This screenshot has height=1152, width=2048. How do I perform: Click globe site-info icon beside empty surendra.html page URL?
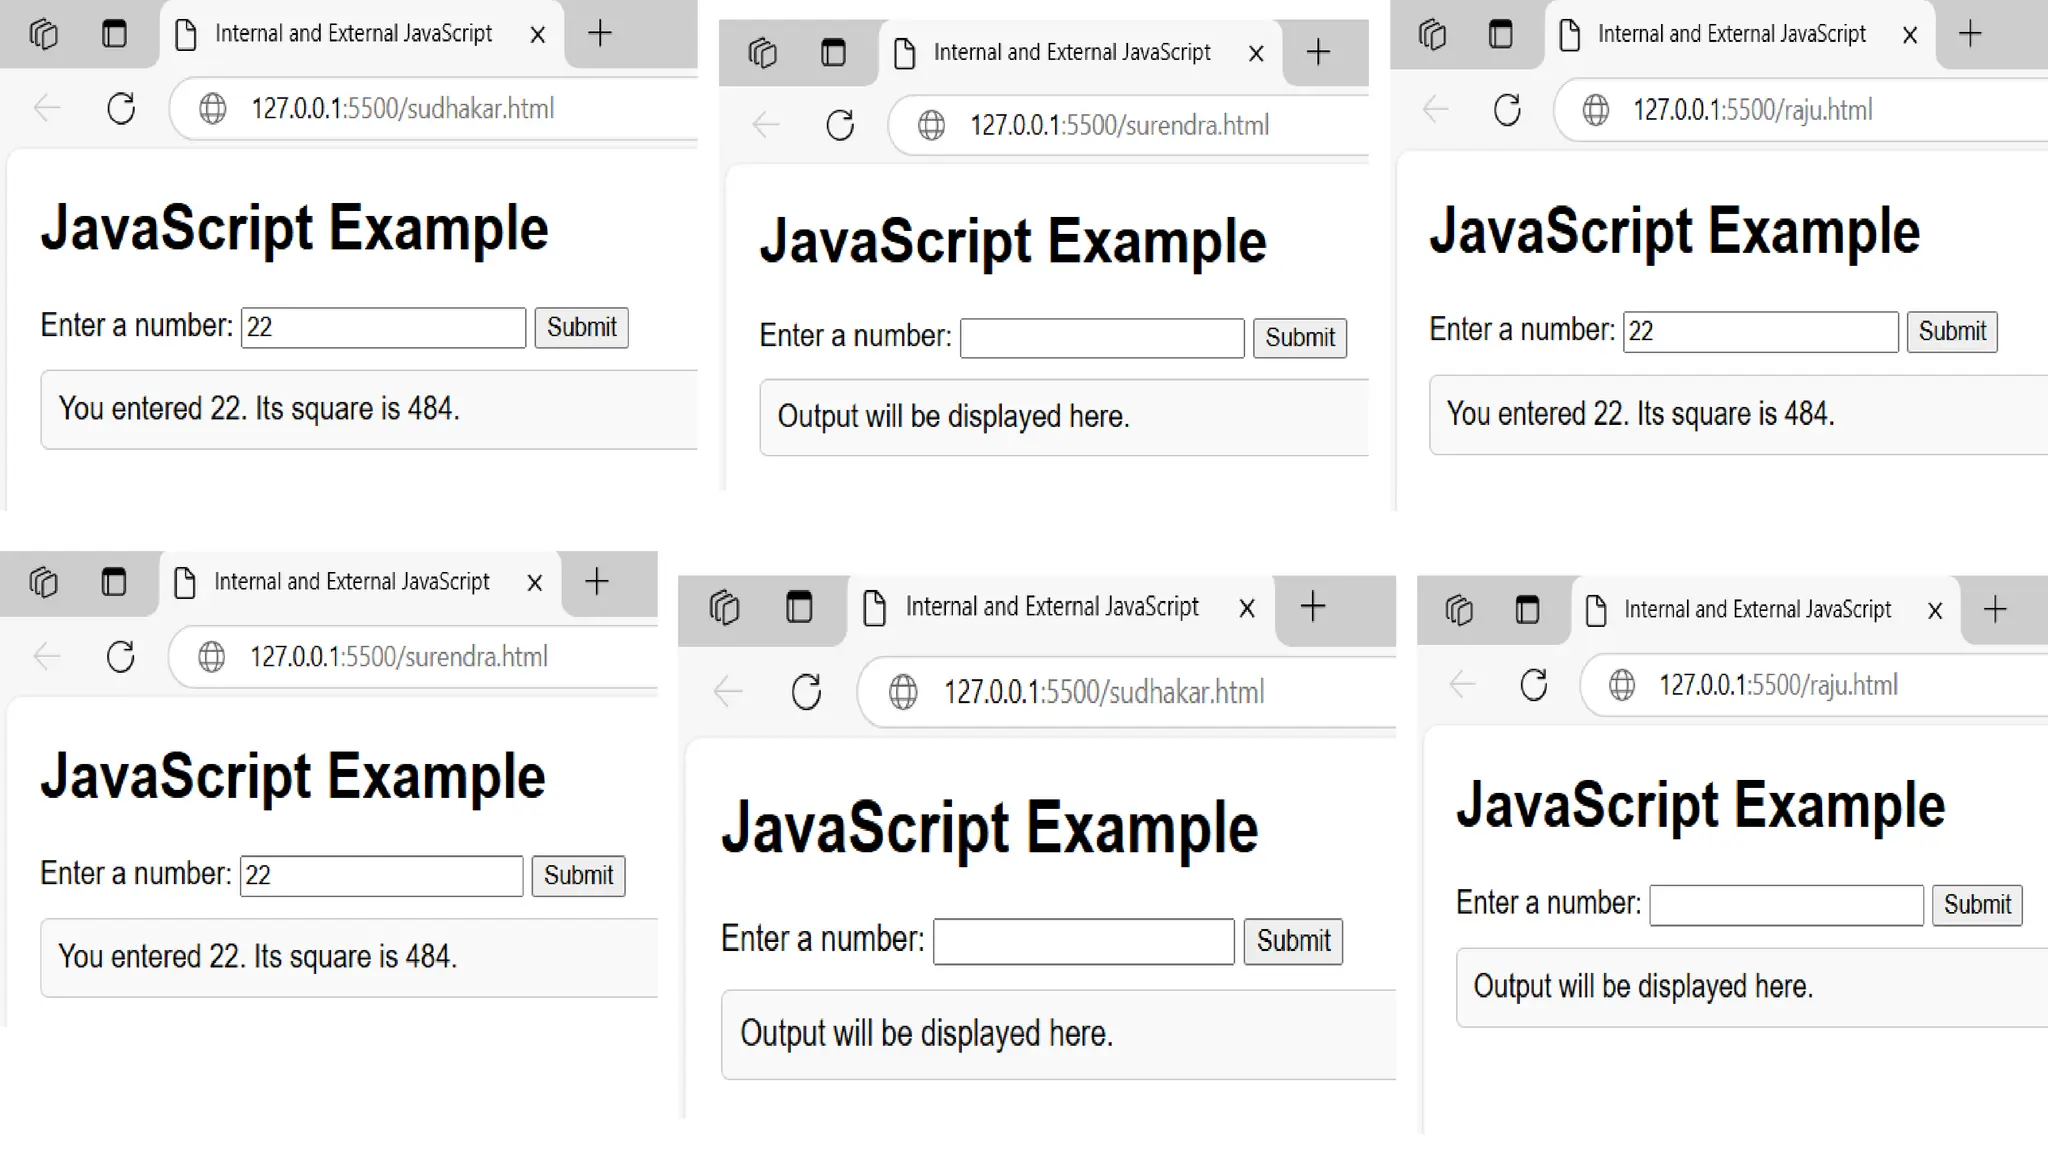click(931, 125)
